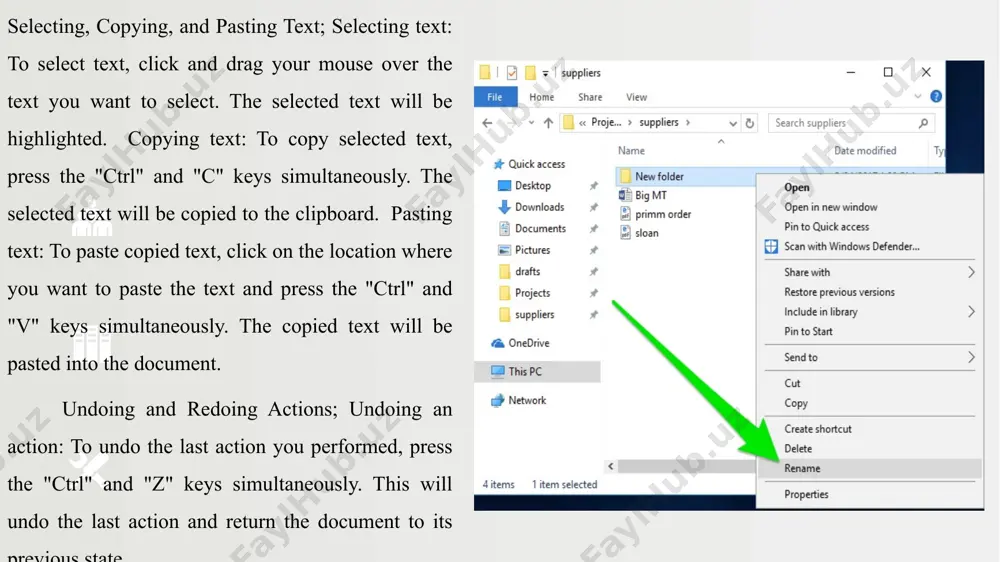The image size is (1000, 562).
Task: Choose Open in new window
Action: (830, 207)
